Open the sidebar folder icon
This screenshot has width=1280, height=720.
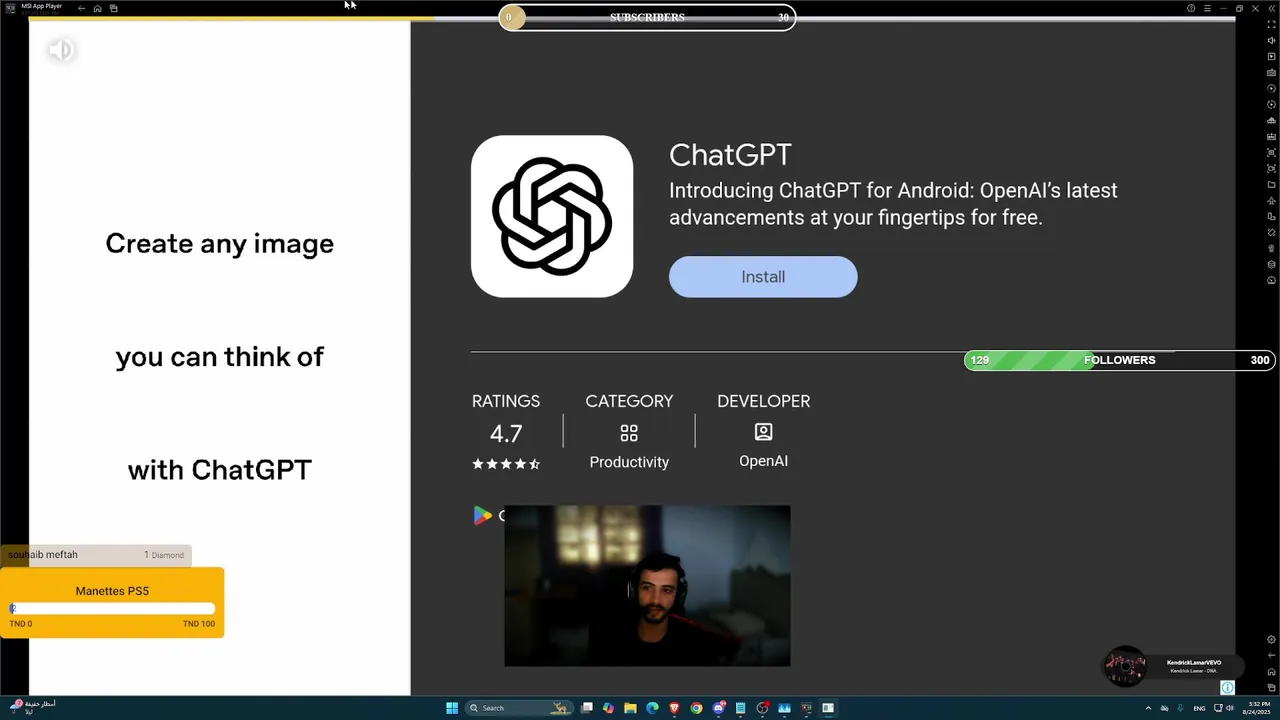1271,184
